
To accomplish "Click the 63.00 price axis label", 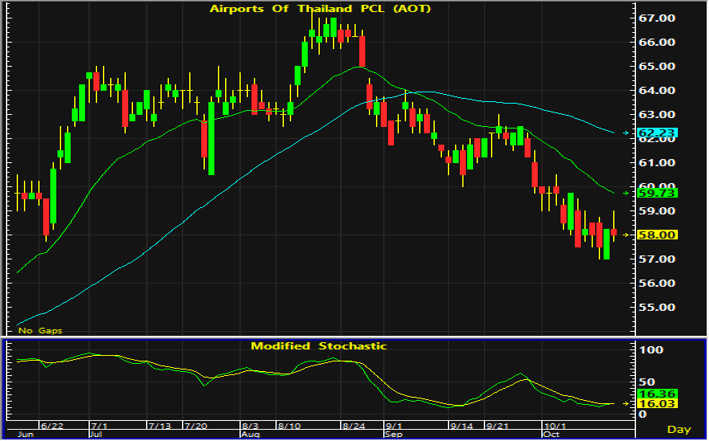I will (657, 114).
